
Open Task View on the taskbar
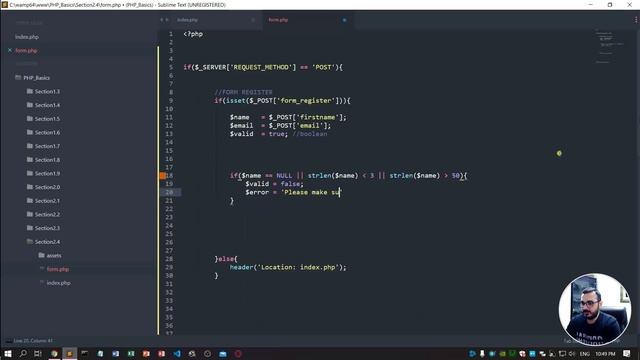point(38,353)
